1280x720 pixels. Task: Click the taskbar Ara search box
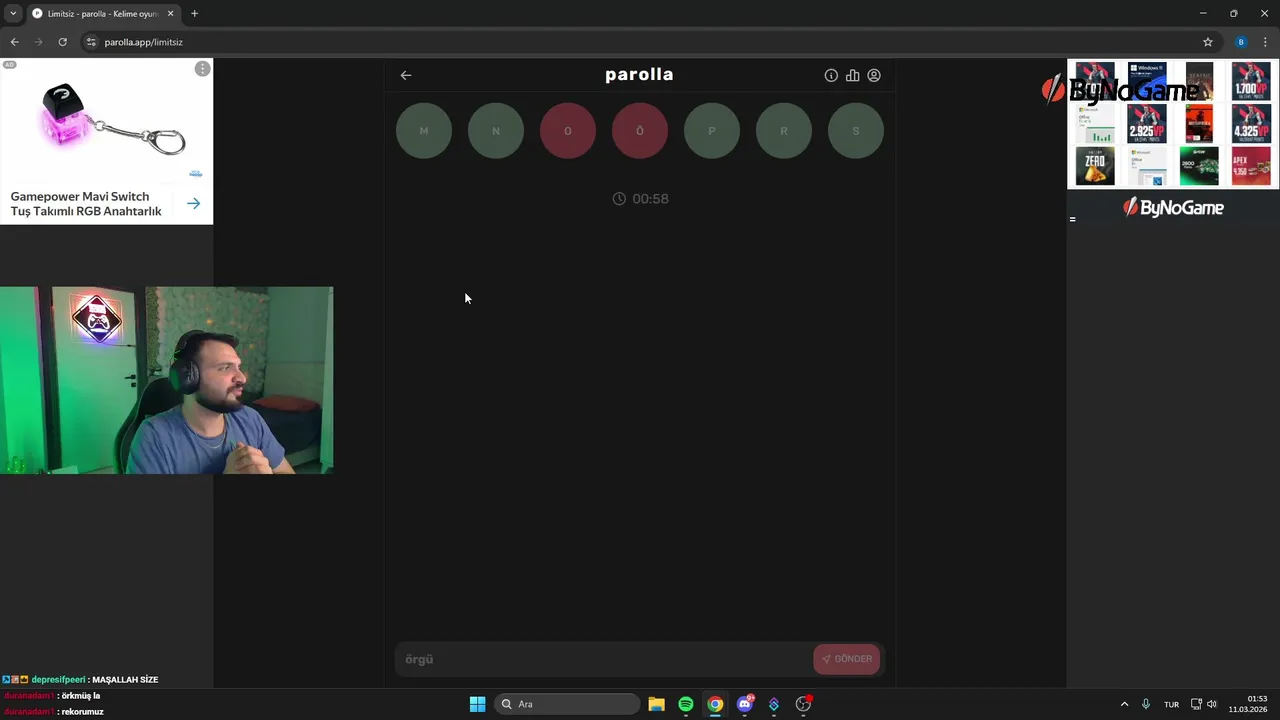pyautogui.click(x=568, y=704)
